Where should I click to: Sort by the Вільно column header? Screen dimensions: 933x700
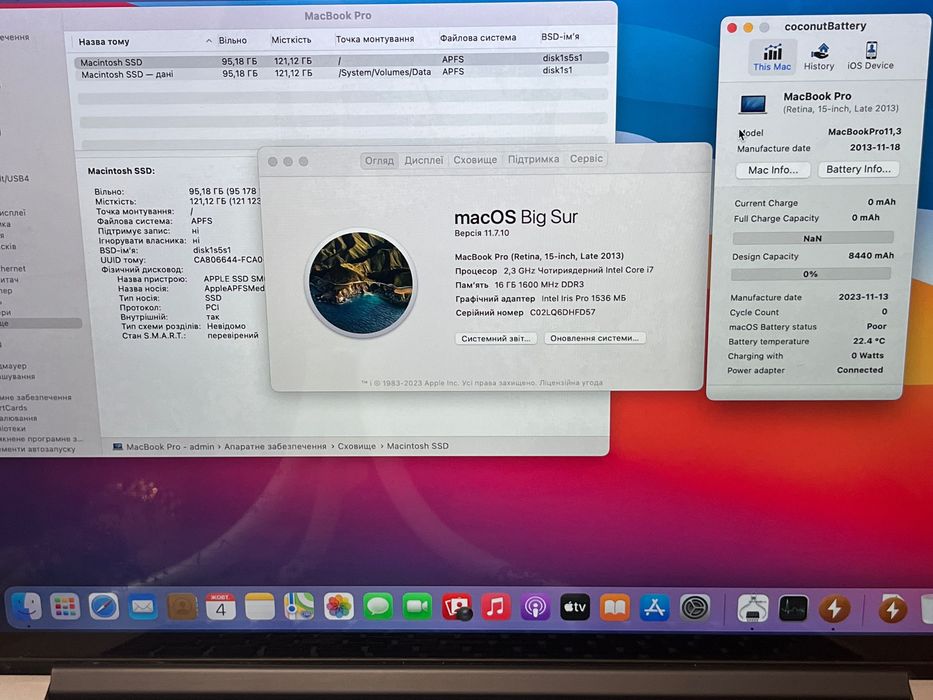click(x=233, y=40)
